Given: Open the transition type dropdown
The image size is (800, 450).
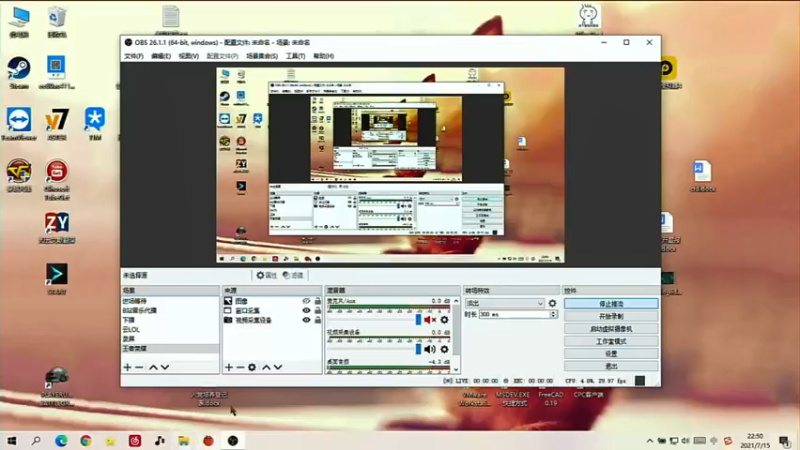Looking at the screenshot, I should pos(505,303).
